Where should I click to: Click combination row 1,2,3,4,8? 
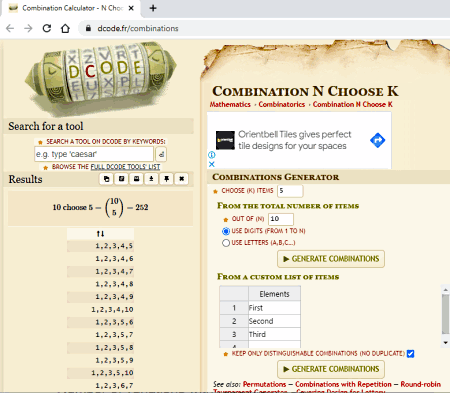(100, 284)
